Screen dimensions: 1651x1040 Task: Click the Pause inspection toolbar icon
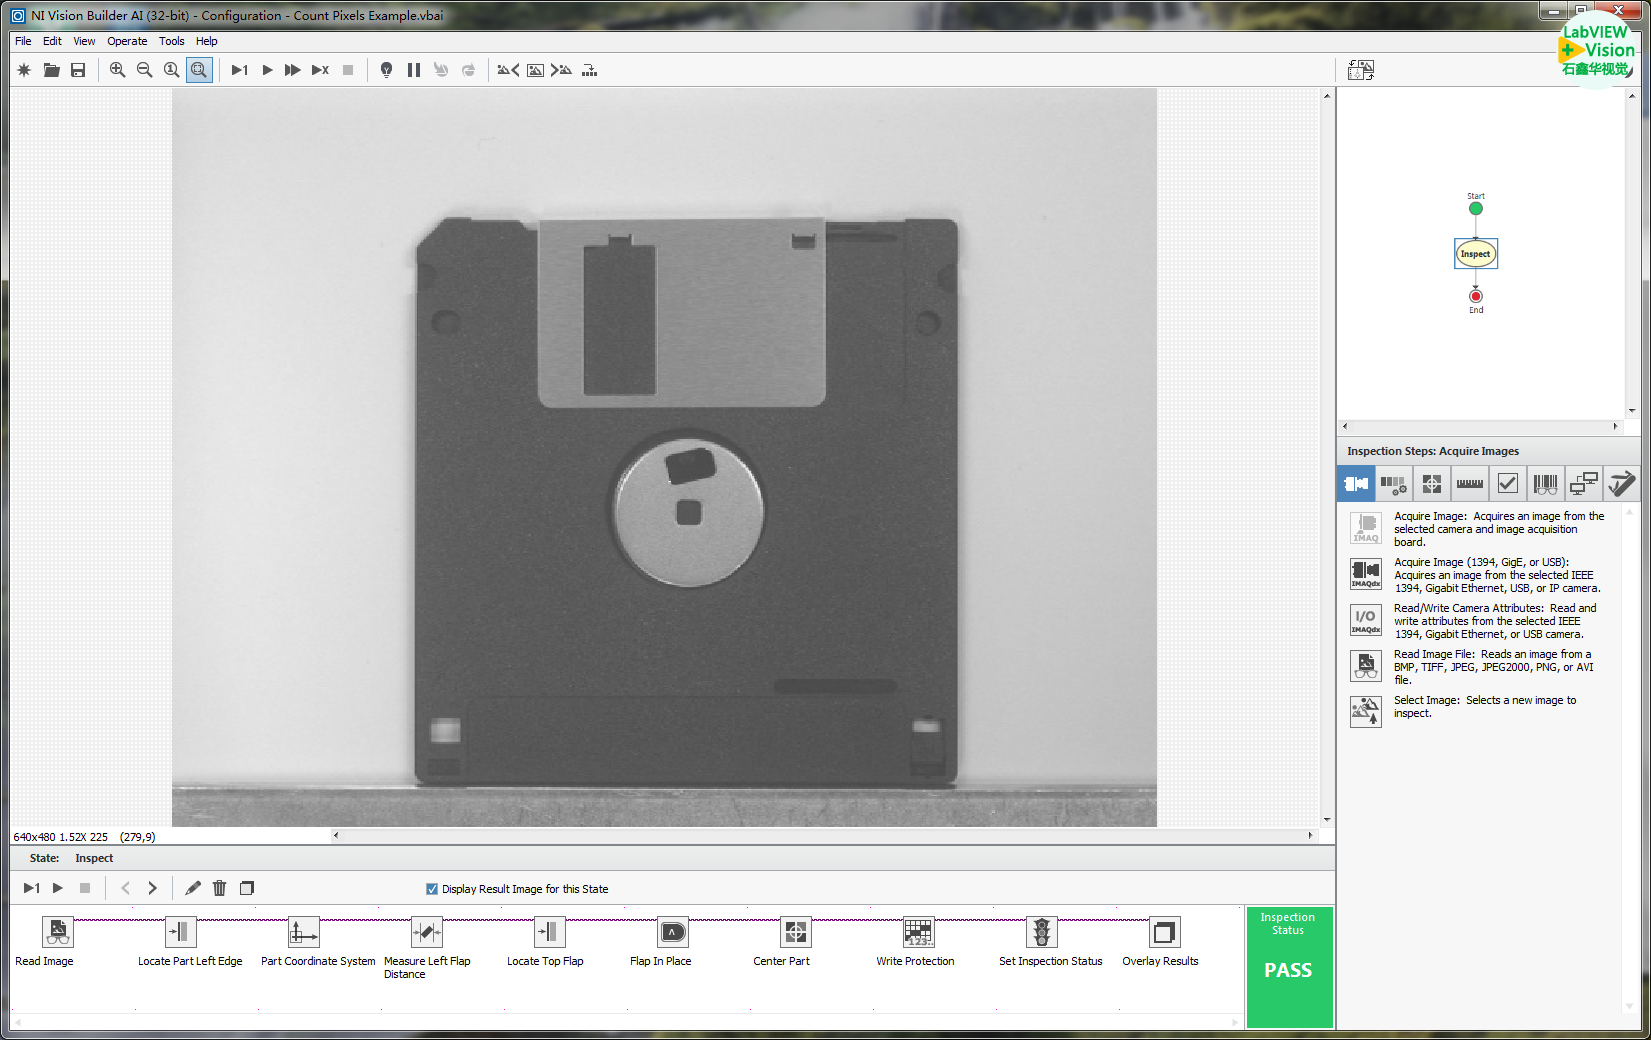click(414, 70)
